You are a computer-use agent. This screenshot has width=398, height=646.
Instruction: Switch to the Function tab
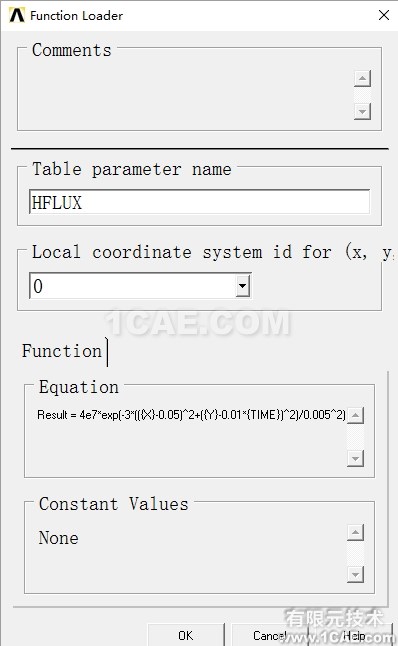click(x=62, y=351)
